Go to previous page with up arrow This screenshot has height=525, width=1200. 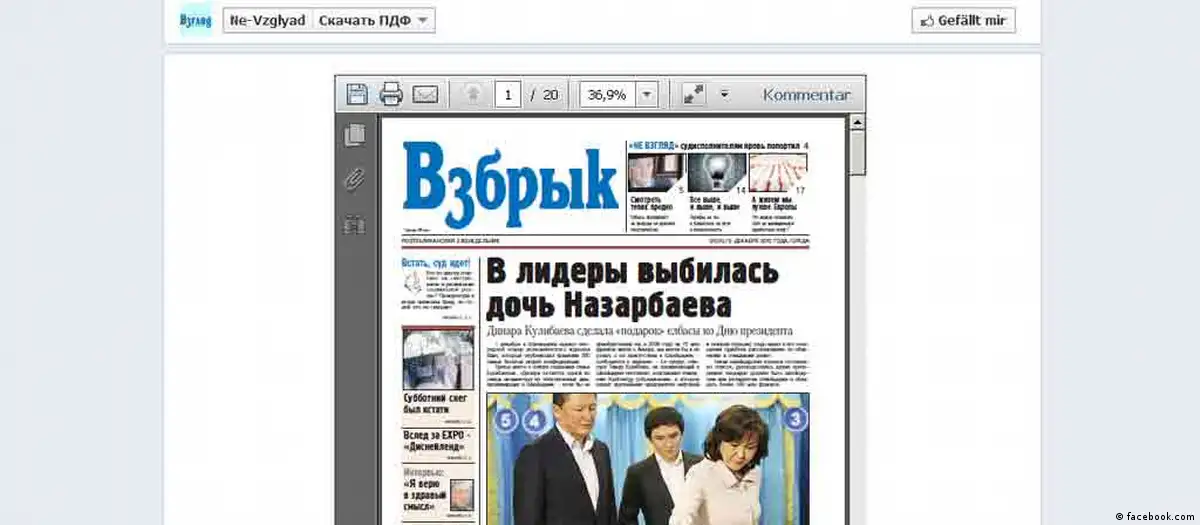tap(472, 95)
